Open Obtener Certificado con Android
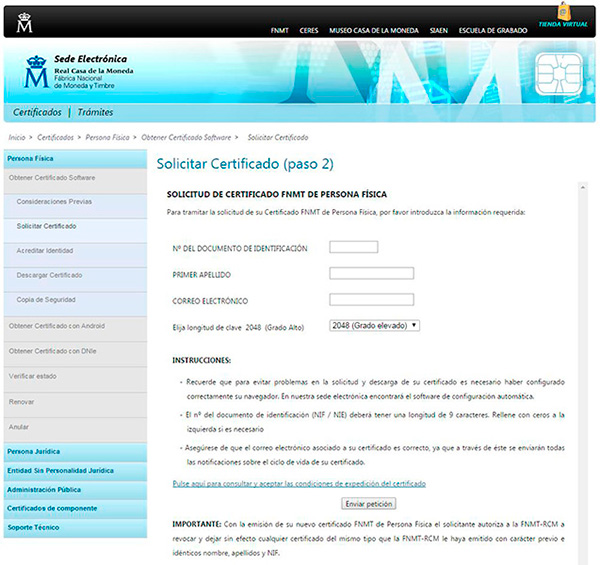 tap(75, 329)
